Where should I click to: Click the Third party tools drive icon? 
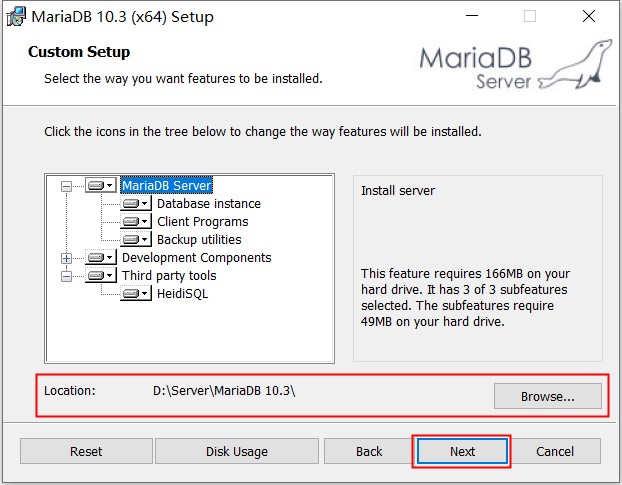click(x=101, y=276)
